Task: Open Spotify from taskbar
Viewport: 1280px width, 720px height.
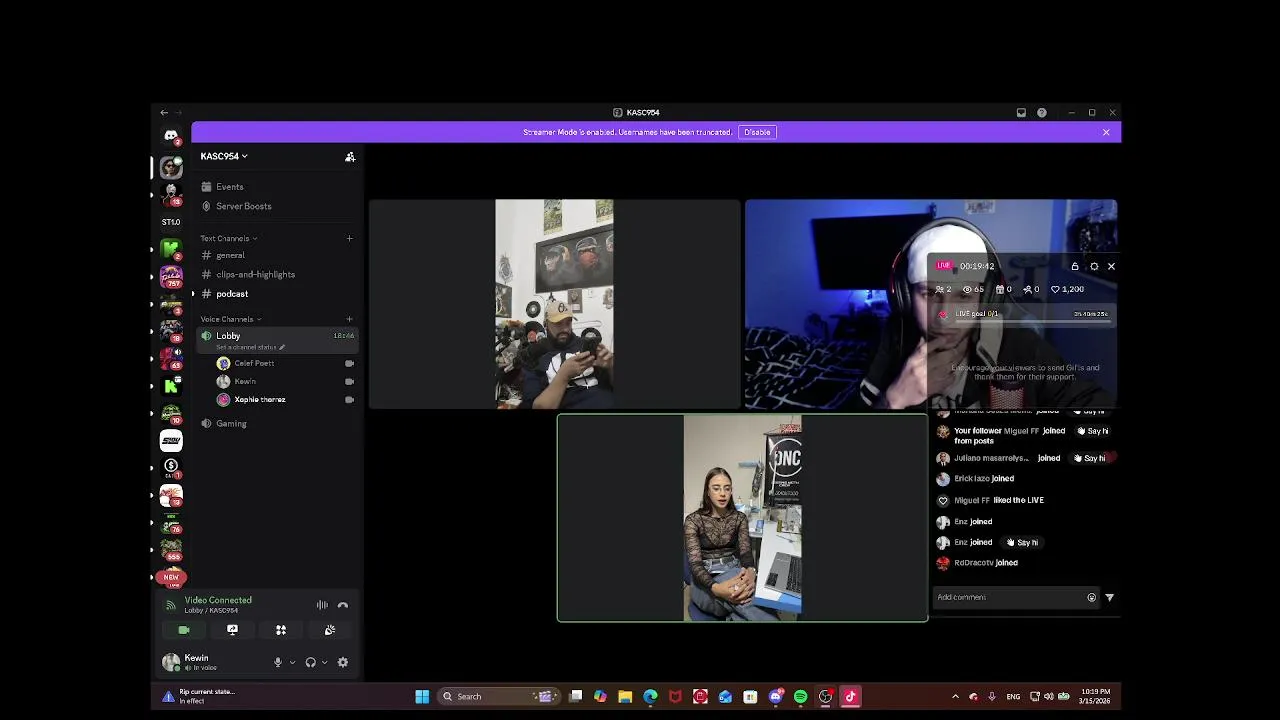Action: pyautogui.click(x=800, y=696)
